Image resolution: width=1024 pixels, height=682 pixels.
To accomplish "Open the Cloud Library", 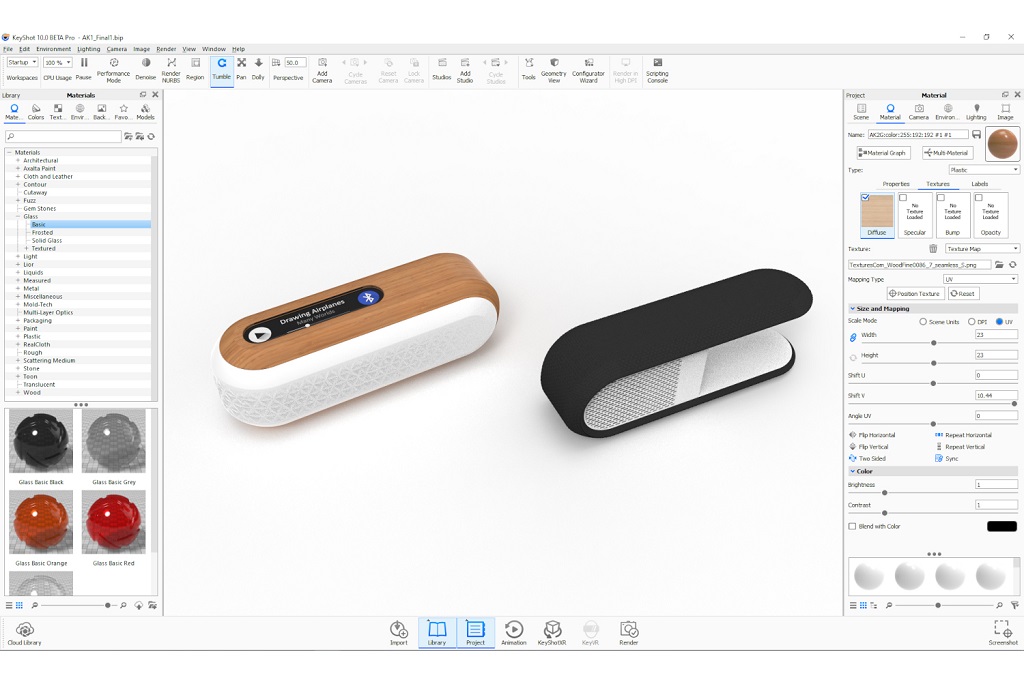I will click(25, 633).
